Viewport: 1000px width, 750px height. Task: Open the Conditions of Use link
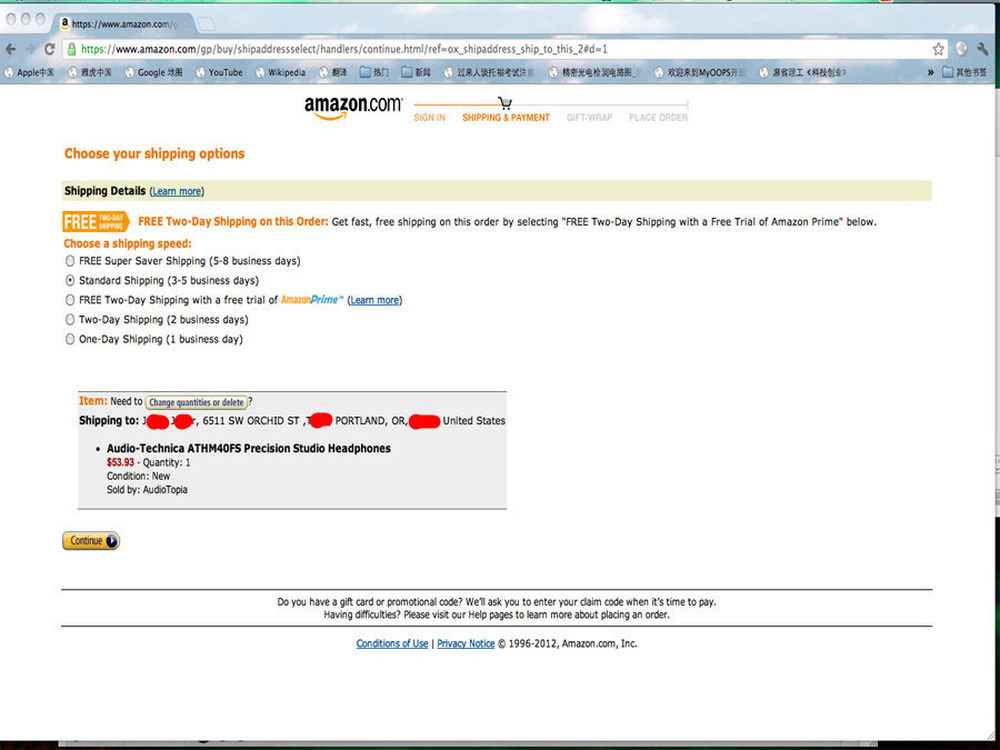[x=392, y=643]
